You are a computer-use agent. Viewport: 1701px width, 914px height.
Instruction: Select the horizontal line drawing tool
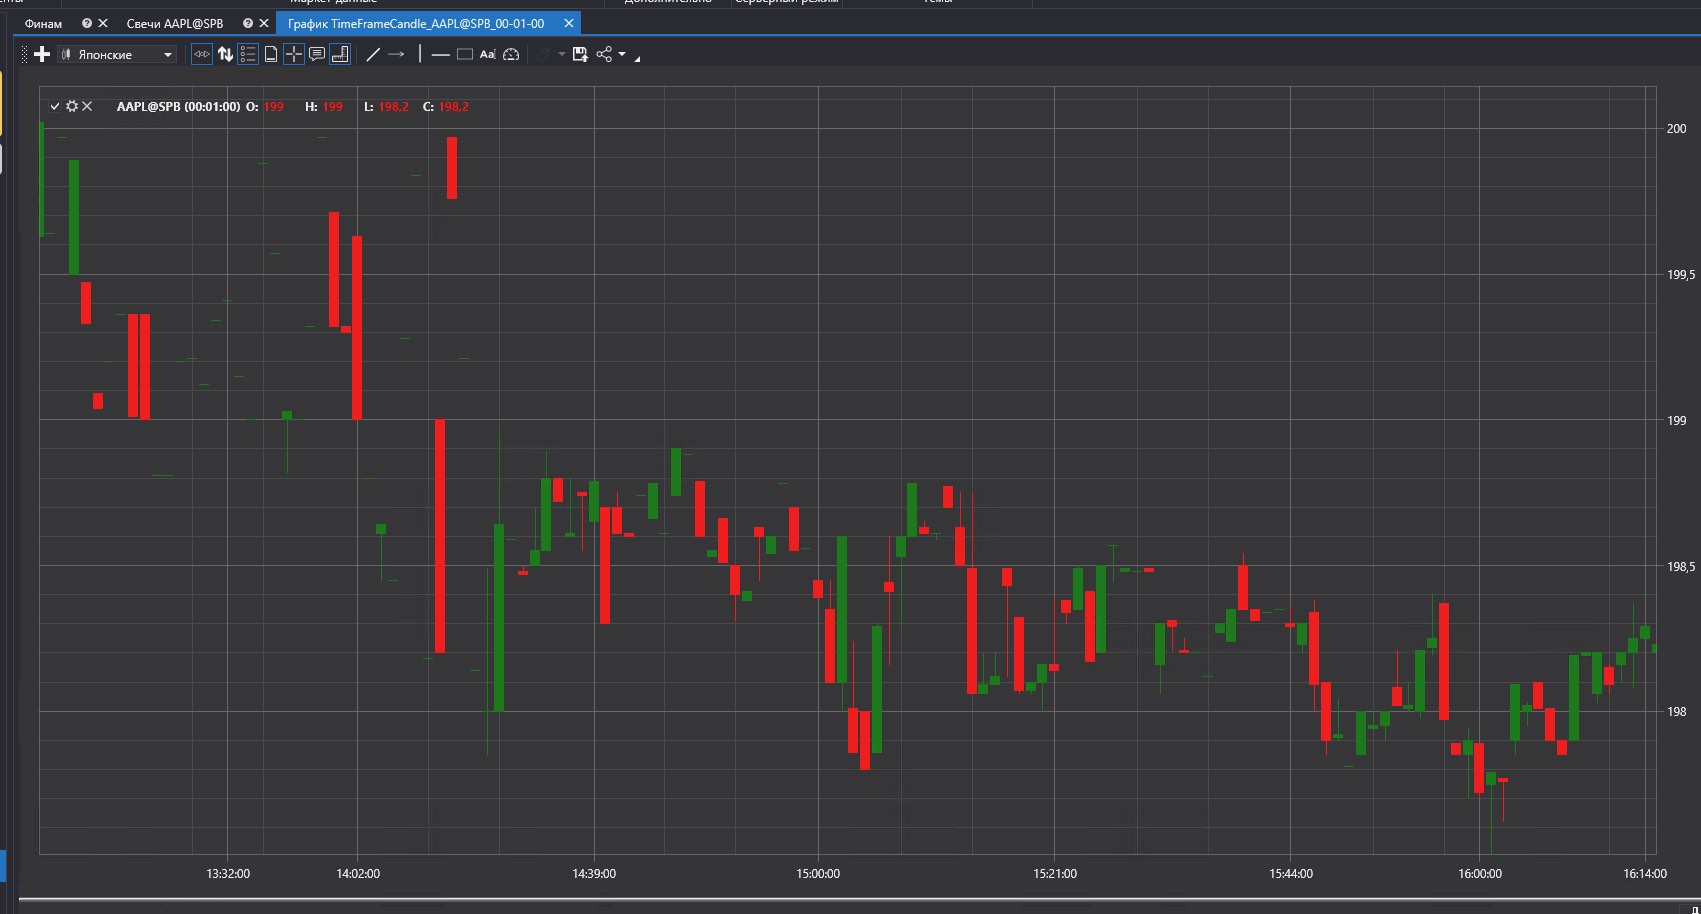tap(440, 54)
